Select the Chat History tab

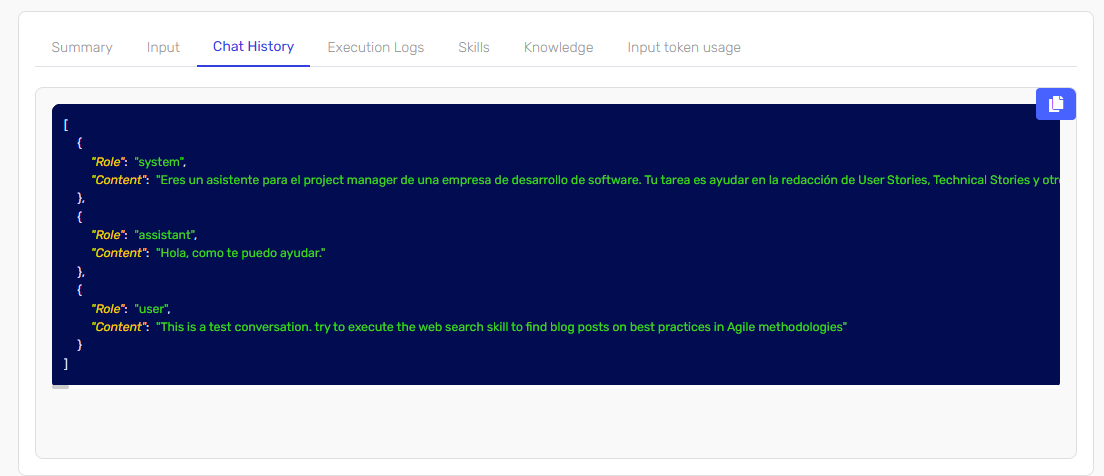pos(253,47)
